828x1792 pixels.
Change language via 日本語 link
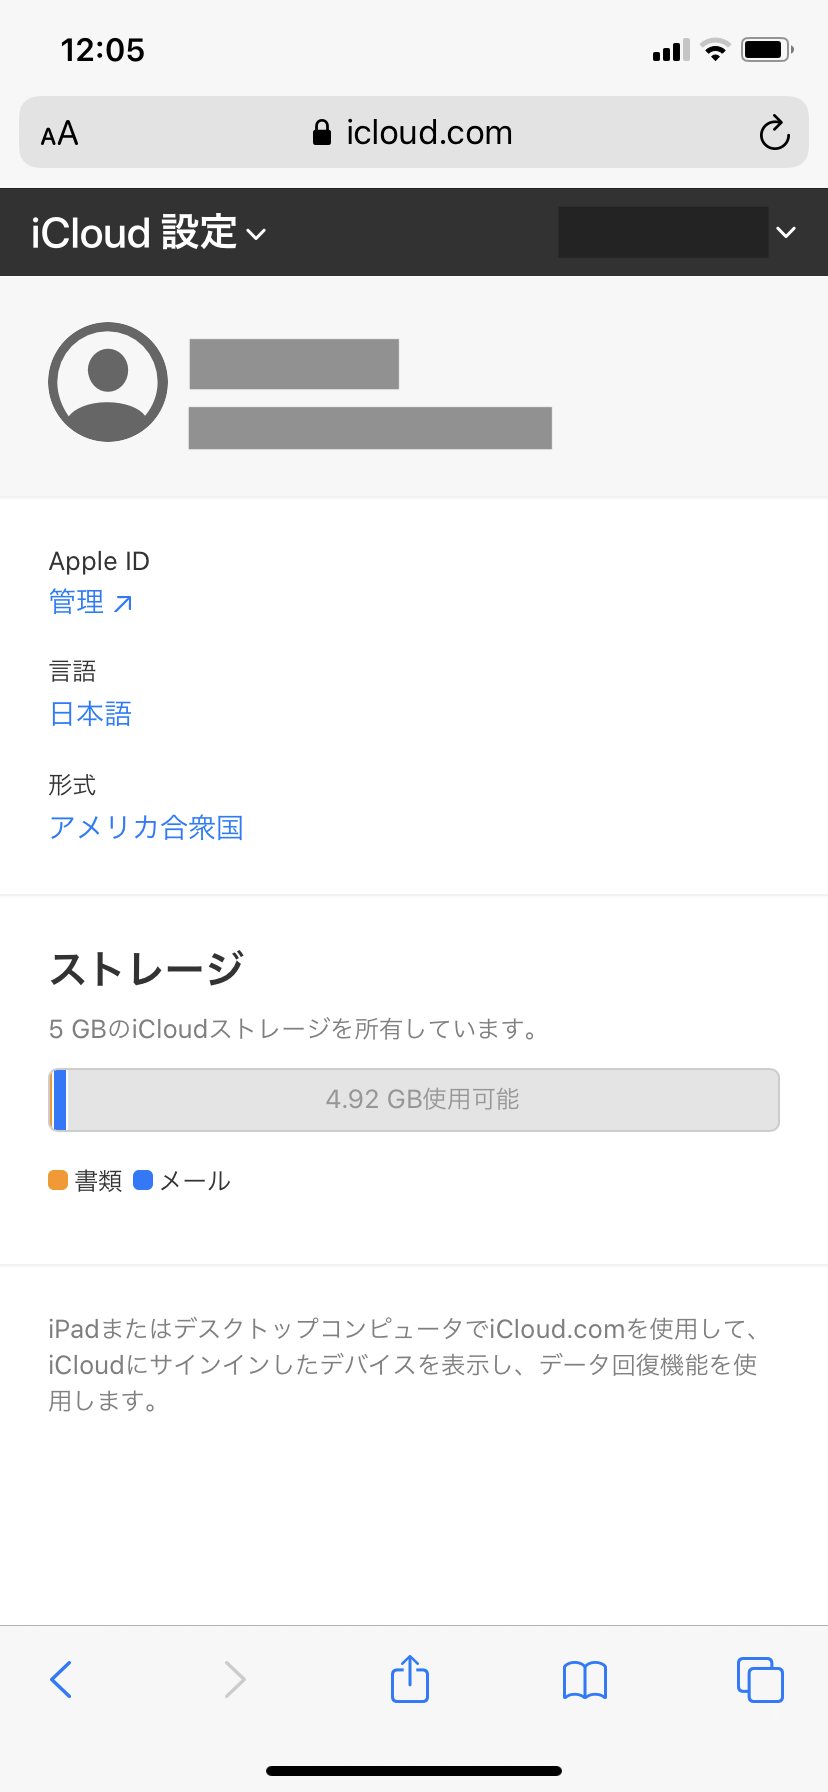point(91,714)
